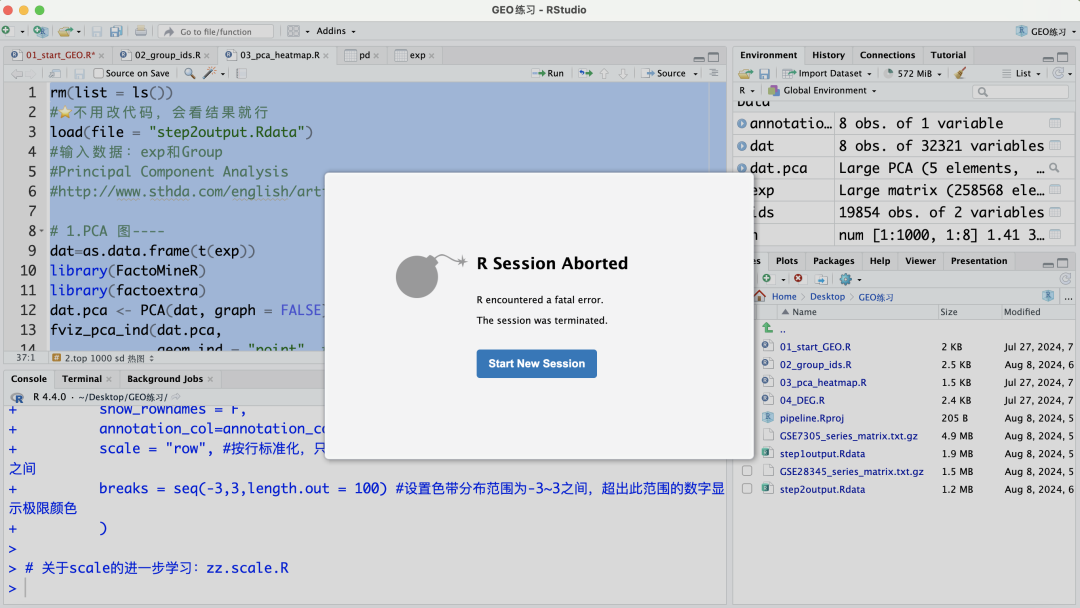1080x608 pixels.
Task: Click browse path ellipsis in Files pane
Action: (1068, 297)
